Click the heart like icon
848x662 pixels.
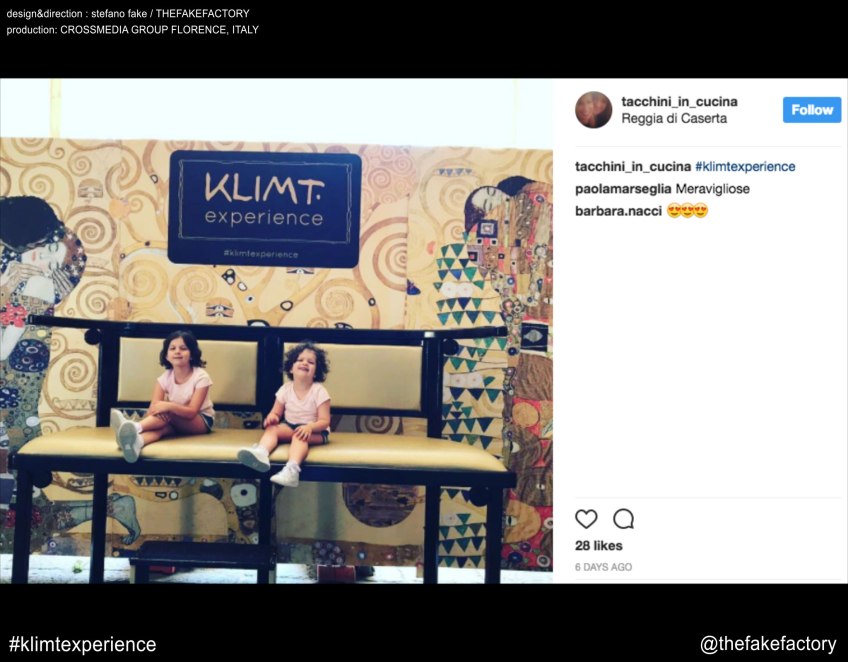point(586,519)
